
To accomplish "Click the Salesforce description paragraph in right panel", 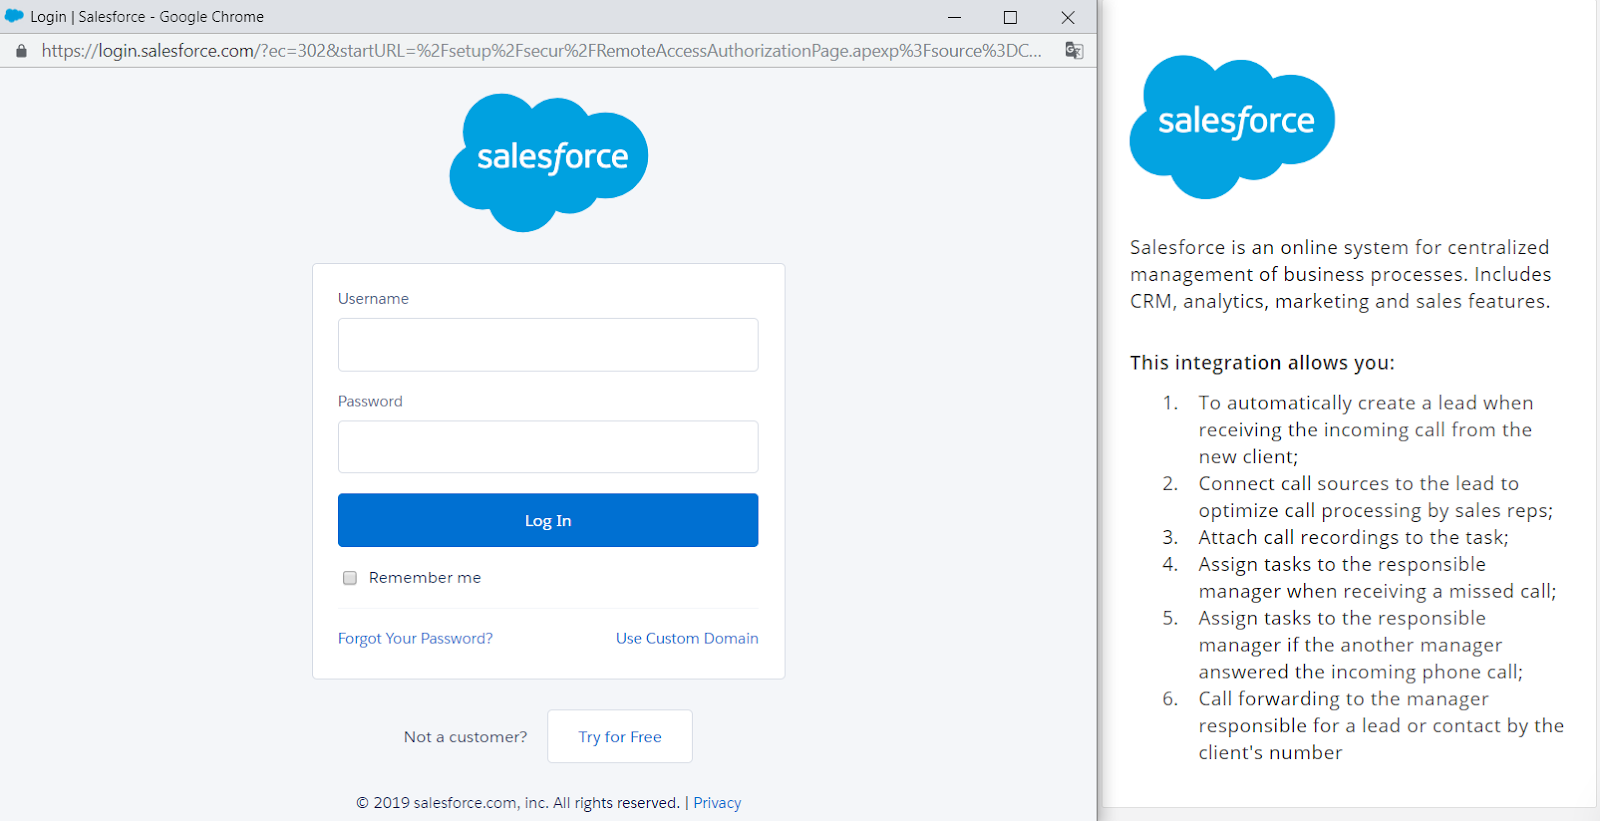I will [x=1341, y=274].
